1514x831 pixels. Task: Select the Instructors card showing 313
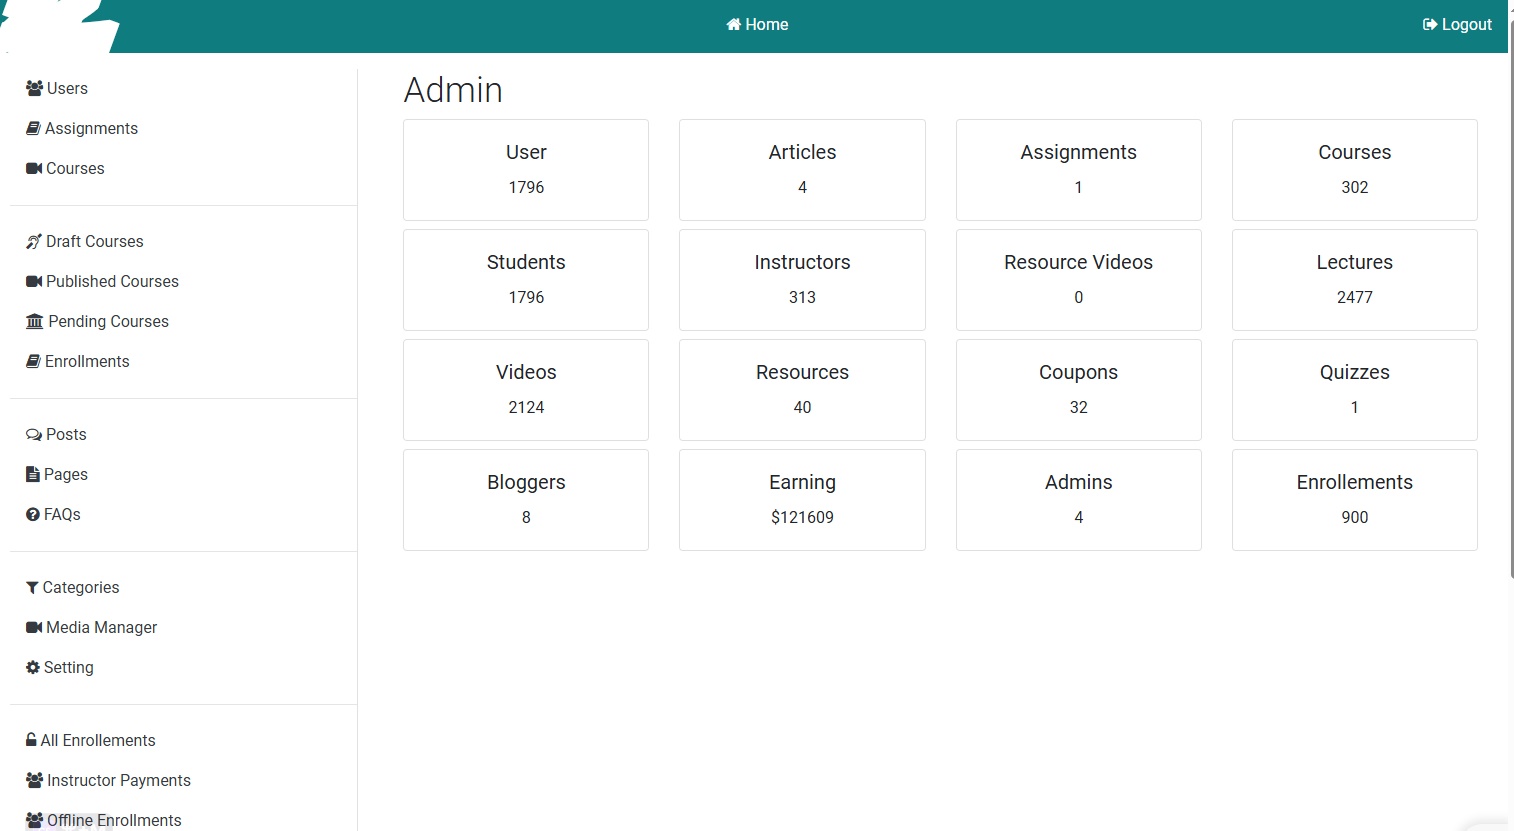tap(802, 280)
